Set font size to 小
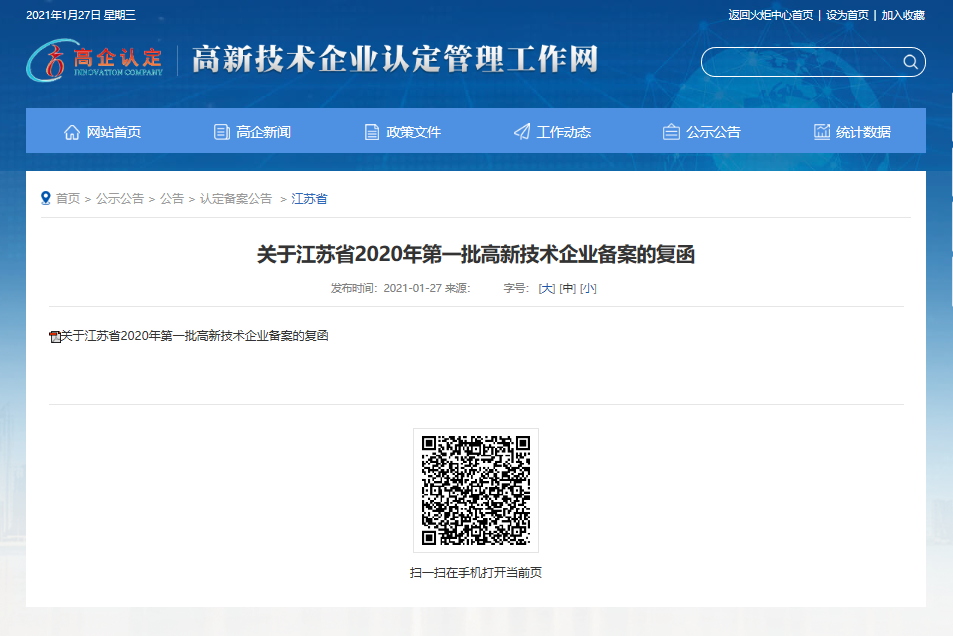 (588, 288)
